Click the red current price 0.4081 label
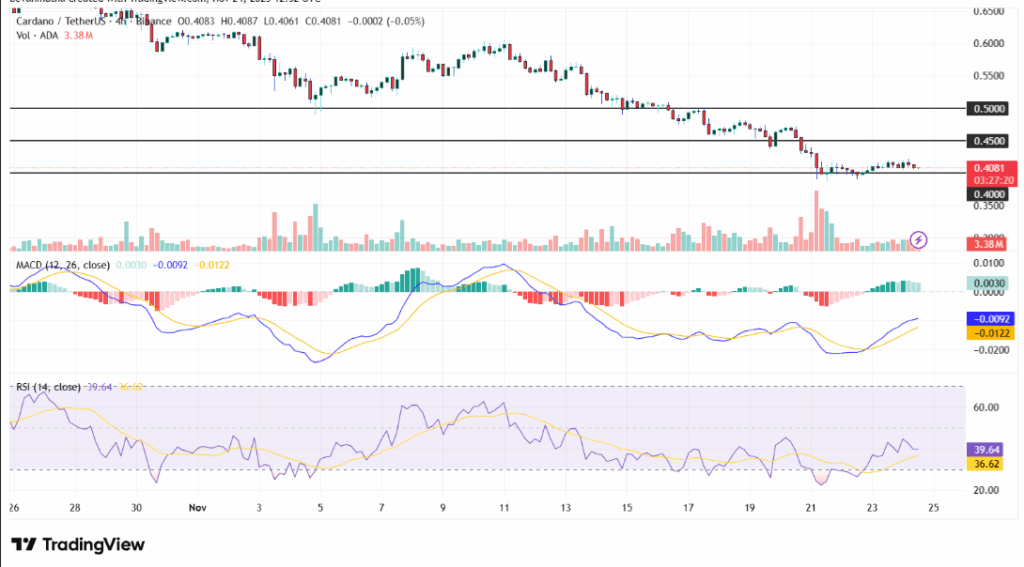The width and height of the screenshot is (1024, 567). (989, 168)
